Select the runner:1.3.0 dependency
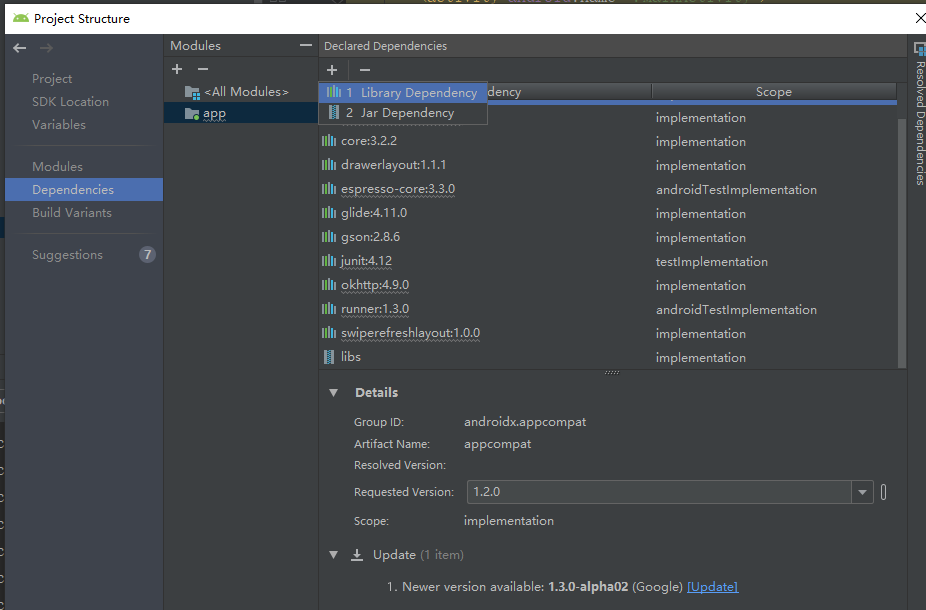This screenshot has width=926, height=610. 608,309
